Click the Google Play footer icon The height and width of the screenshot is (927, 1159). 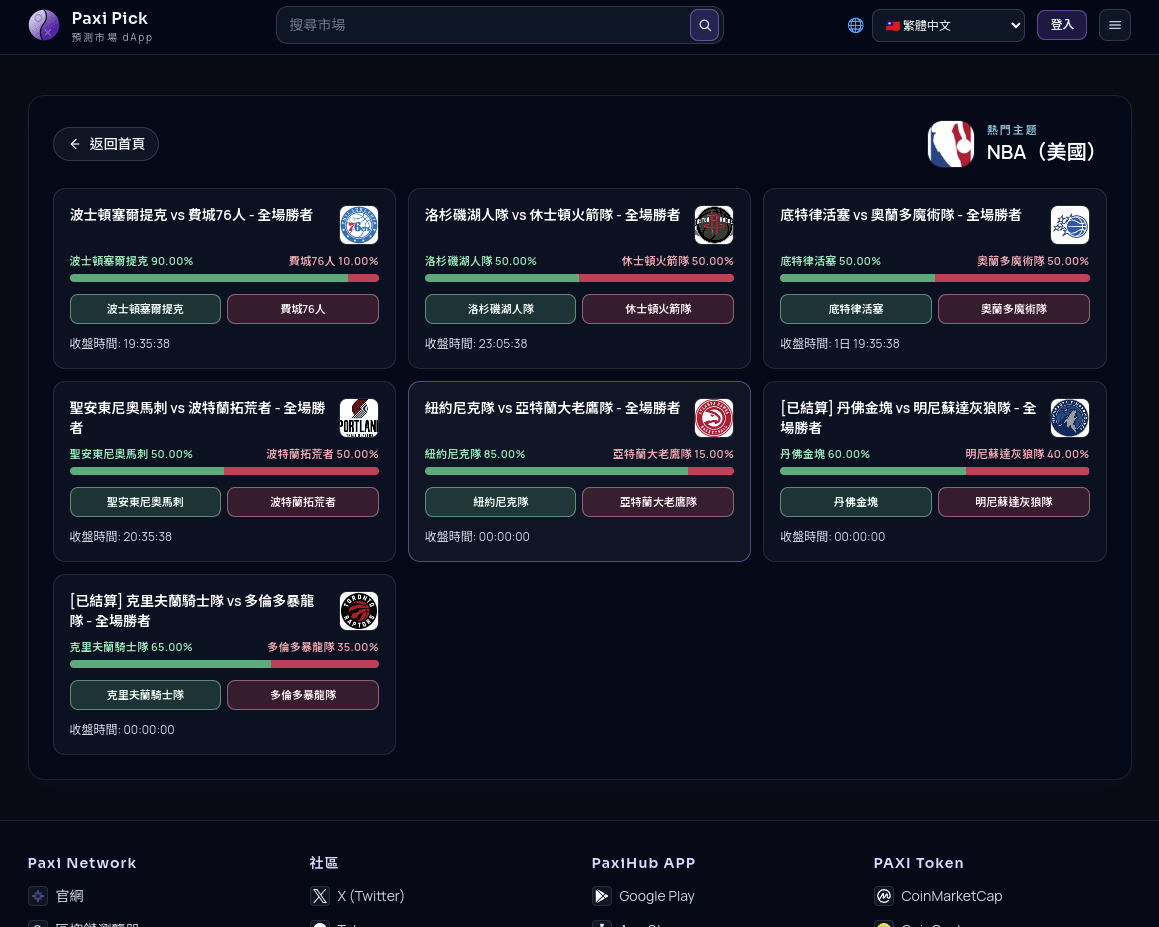point(602,896)
